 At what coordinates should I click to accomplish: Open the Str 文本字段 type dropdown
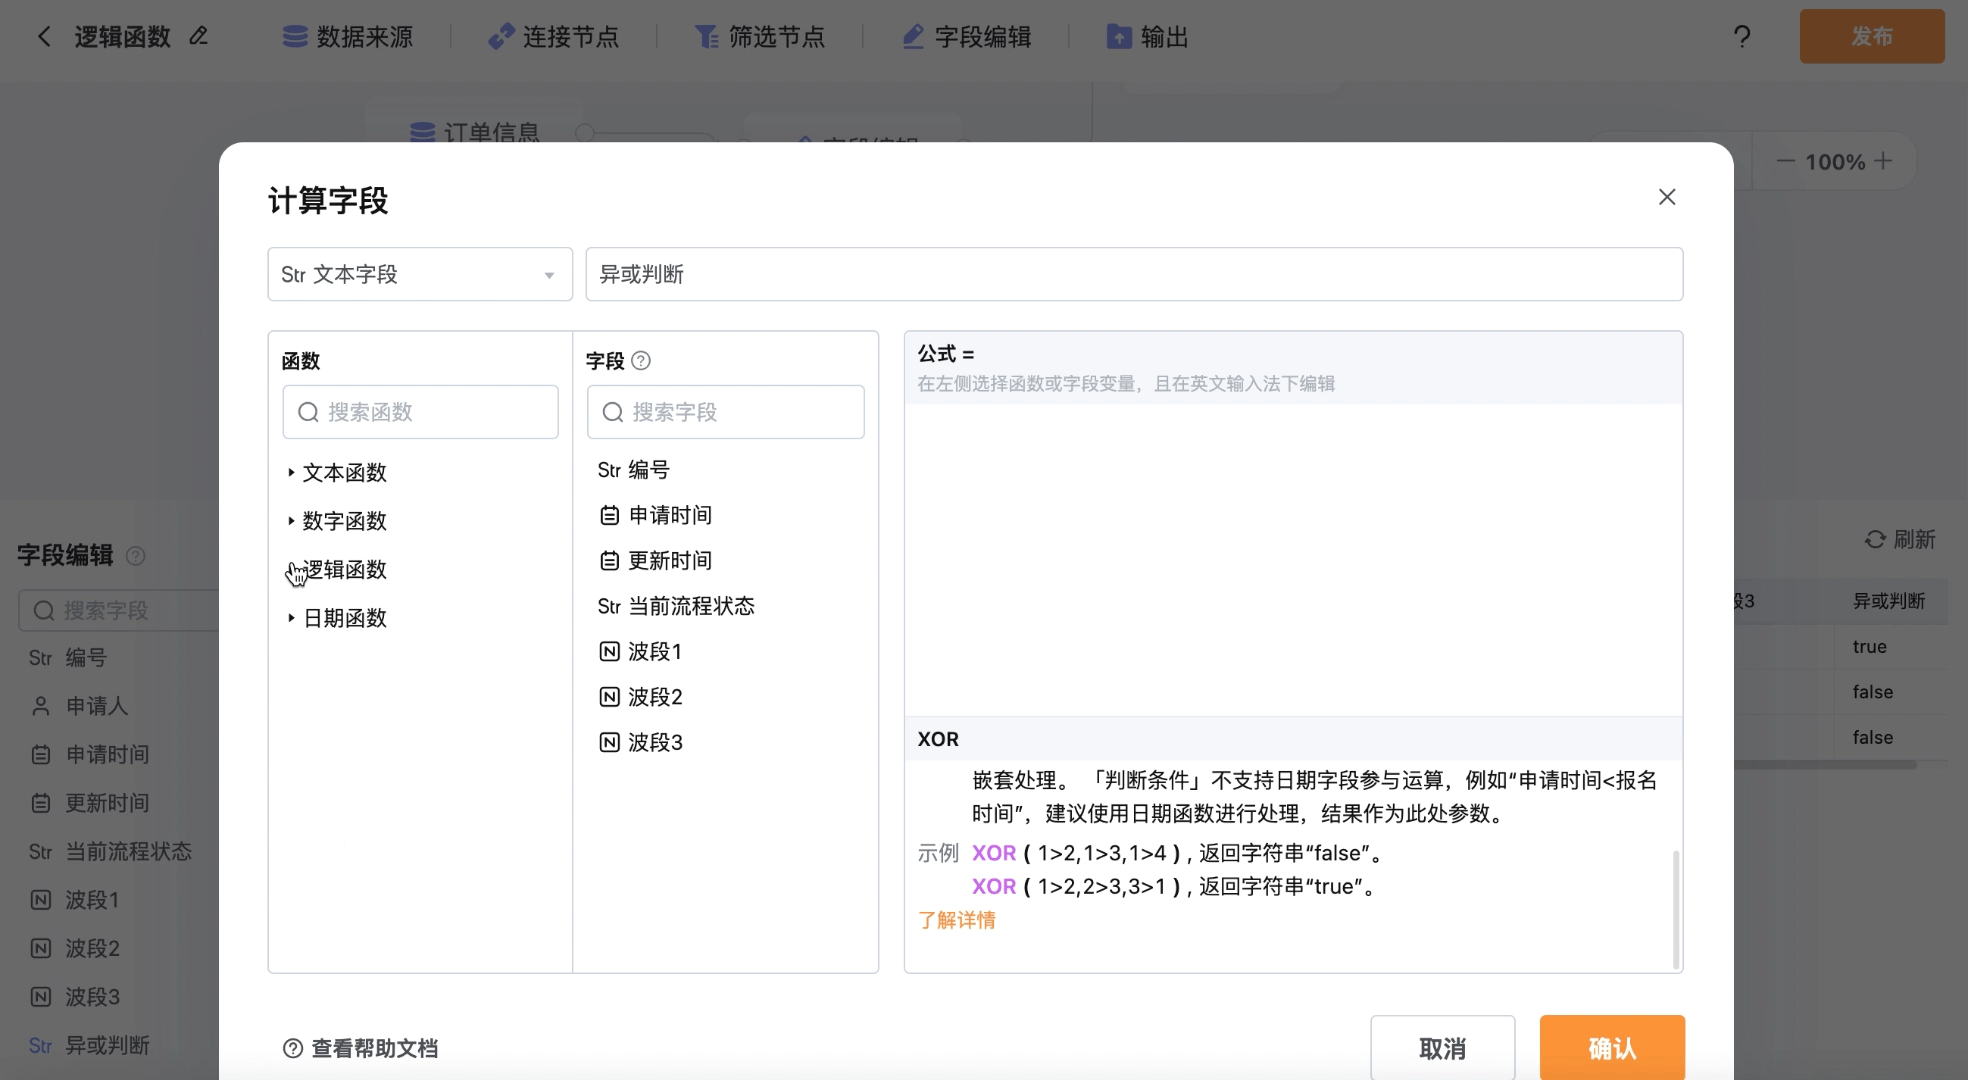[420, 274]
